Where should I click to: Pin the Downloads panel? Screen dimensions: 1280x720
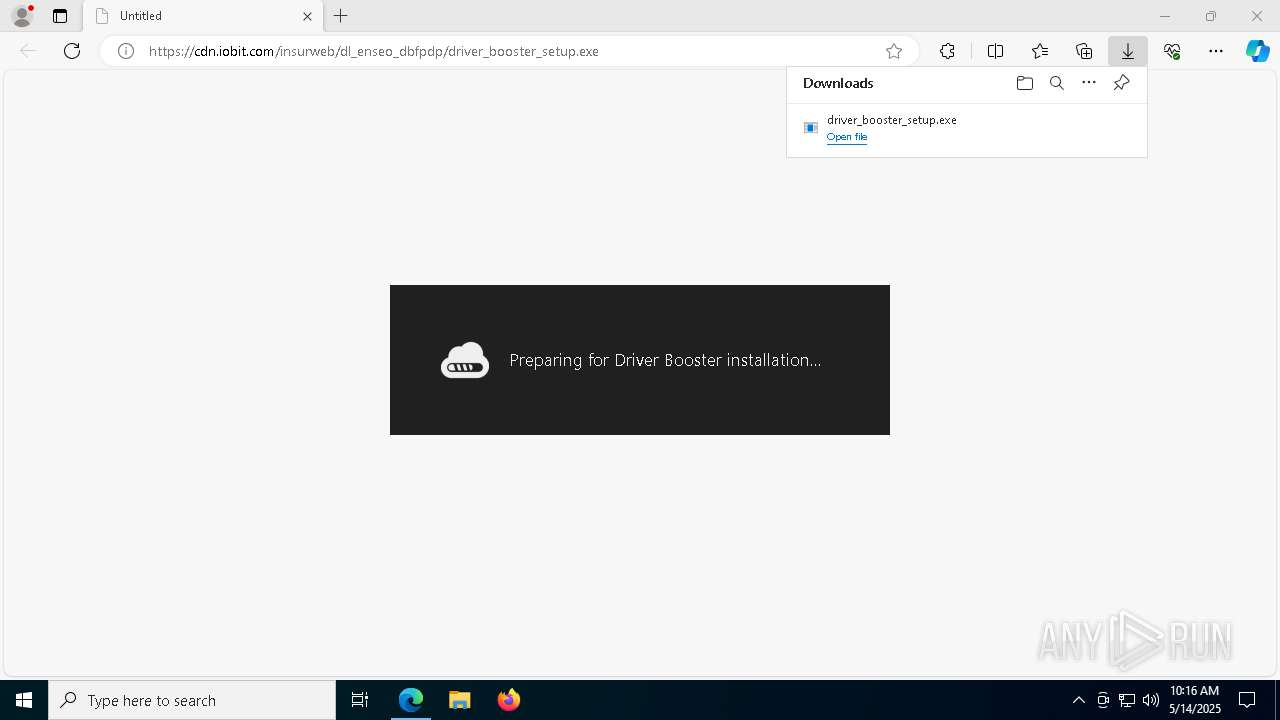pos(1121,83)
